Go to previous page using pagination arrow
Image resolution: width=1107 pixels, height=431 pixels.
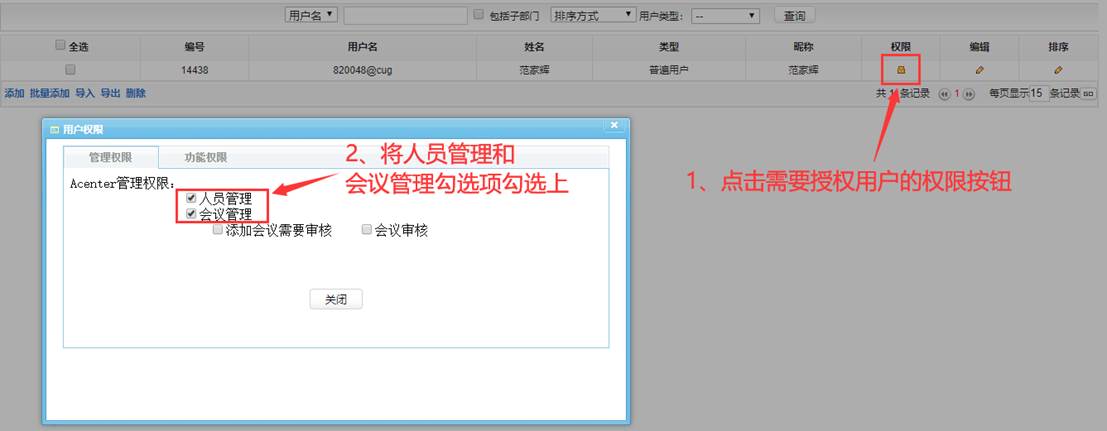click(943, 93)
